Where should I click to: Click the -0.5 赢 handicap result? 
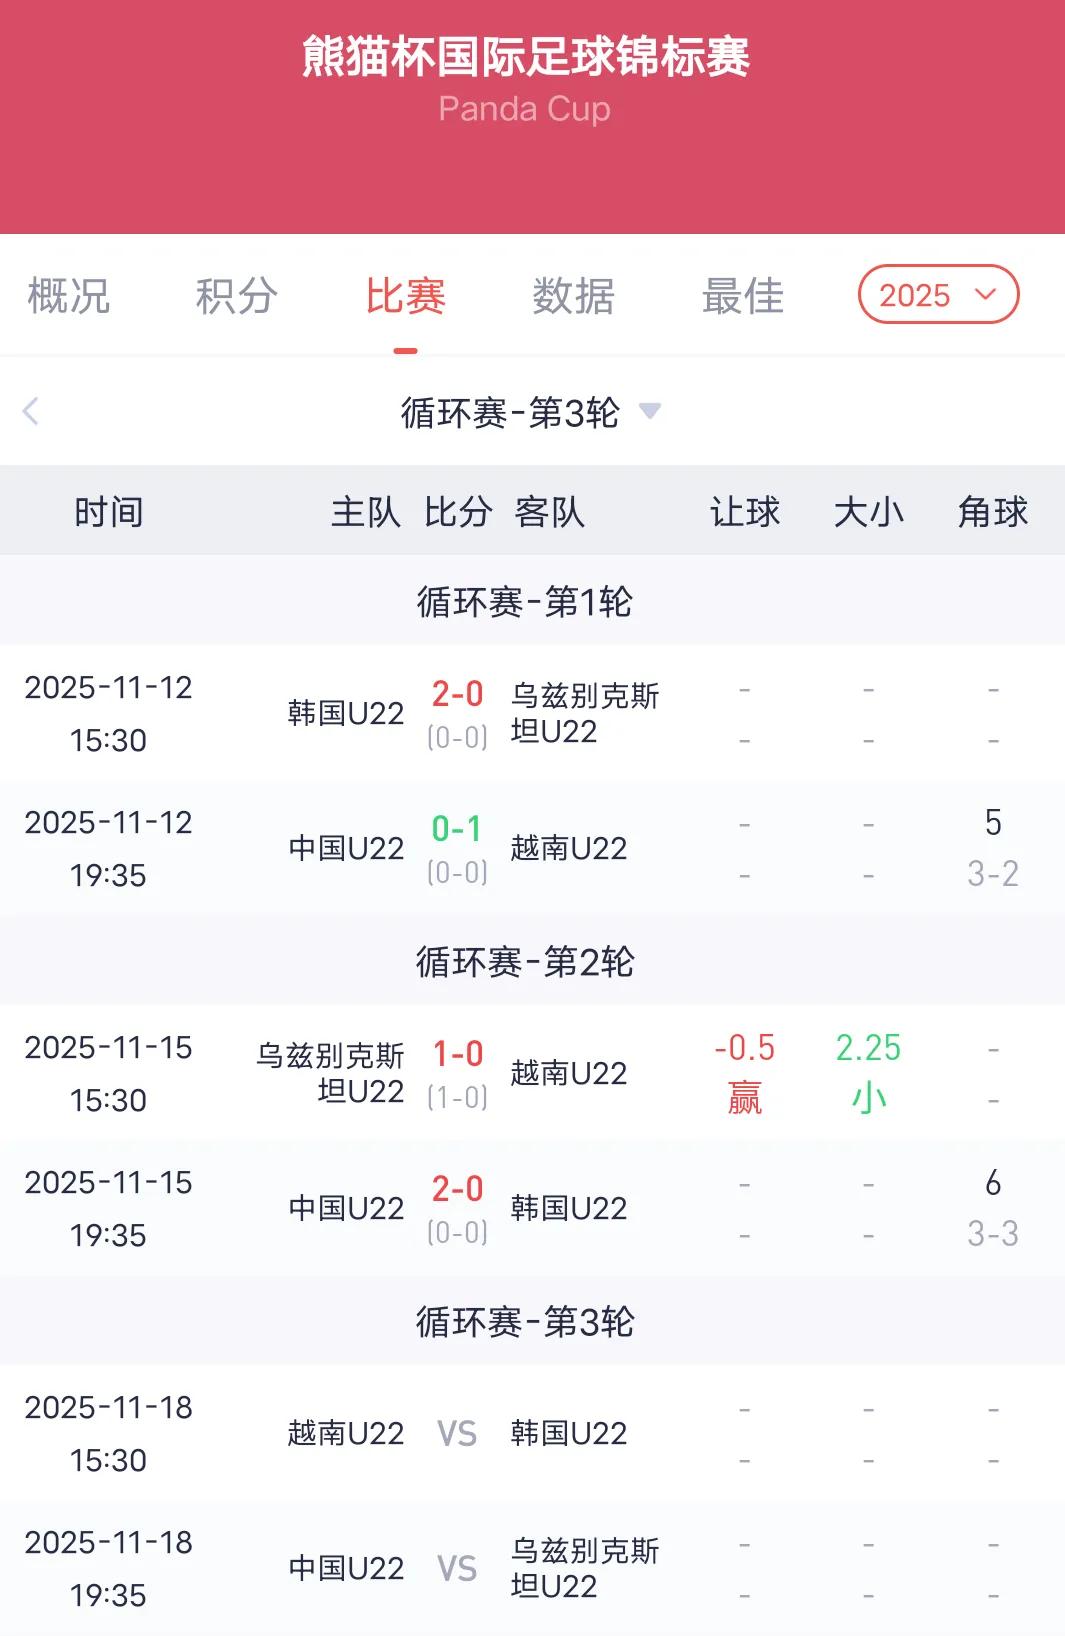(x=744, y=1073)
